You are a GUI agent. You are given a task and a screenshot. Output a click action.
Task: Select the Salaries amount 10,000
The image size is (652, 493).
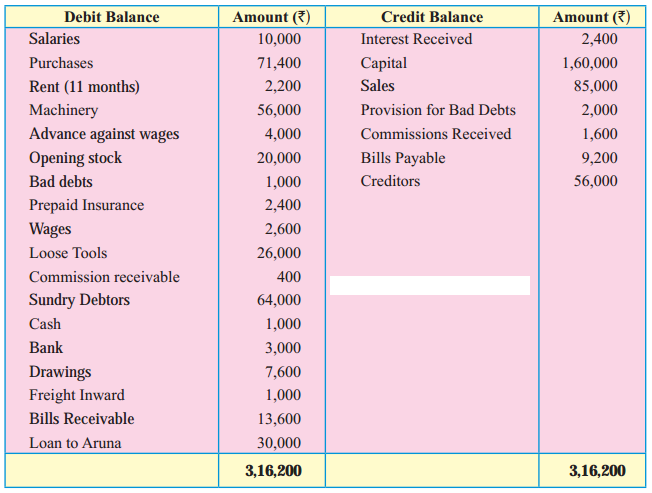coord(279,39)
